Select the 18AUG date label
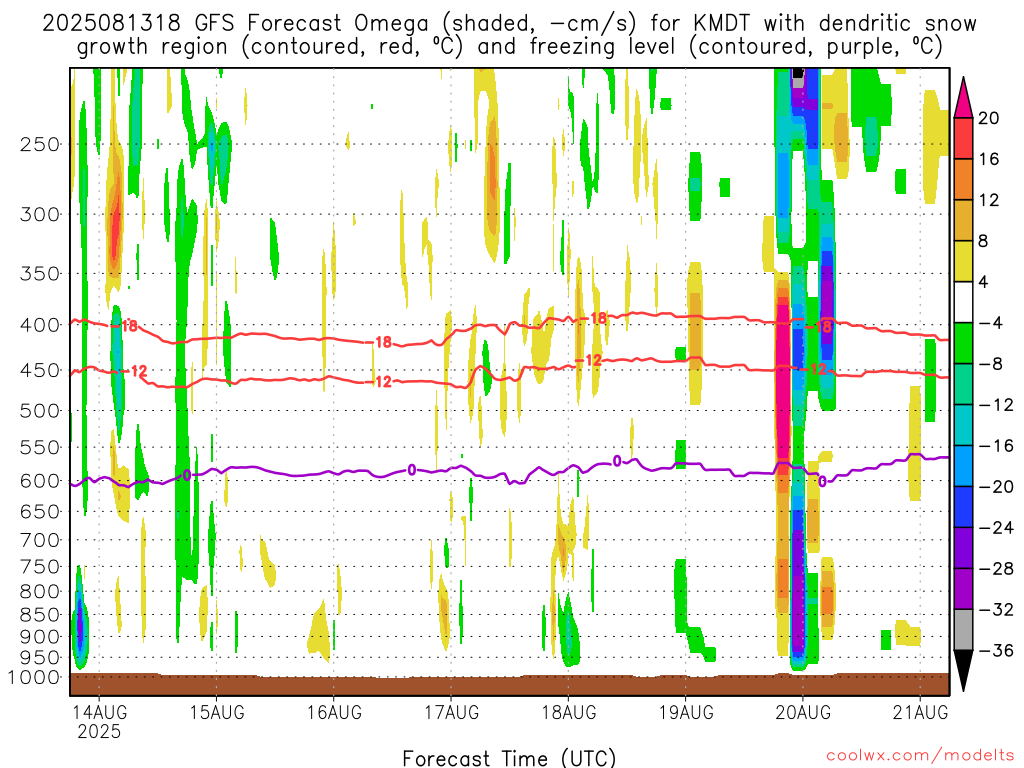The image size is (1024, 768). 569,712
